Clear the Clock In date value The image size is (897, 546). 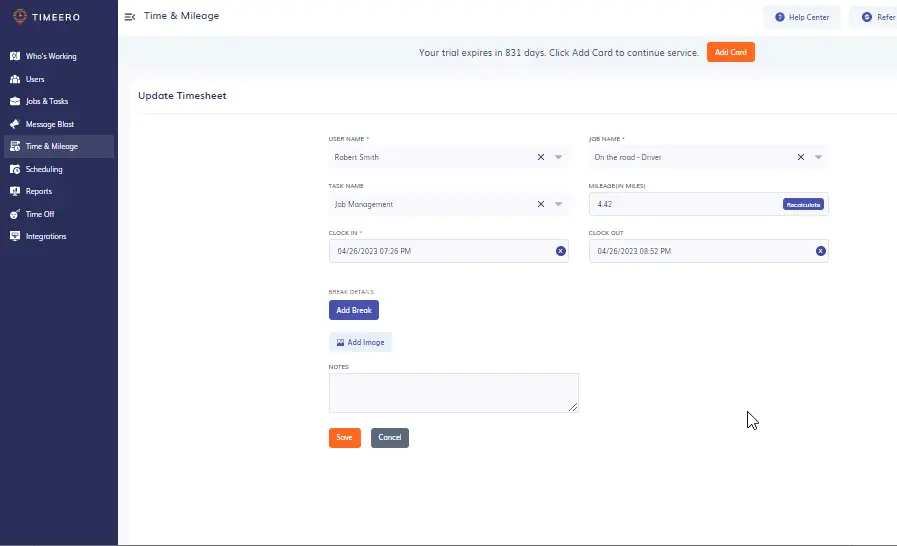pyautogui.click(x=561, y=251)
